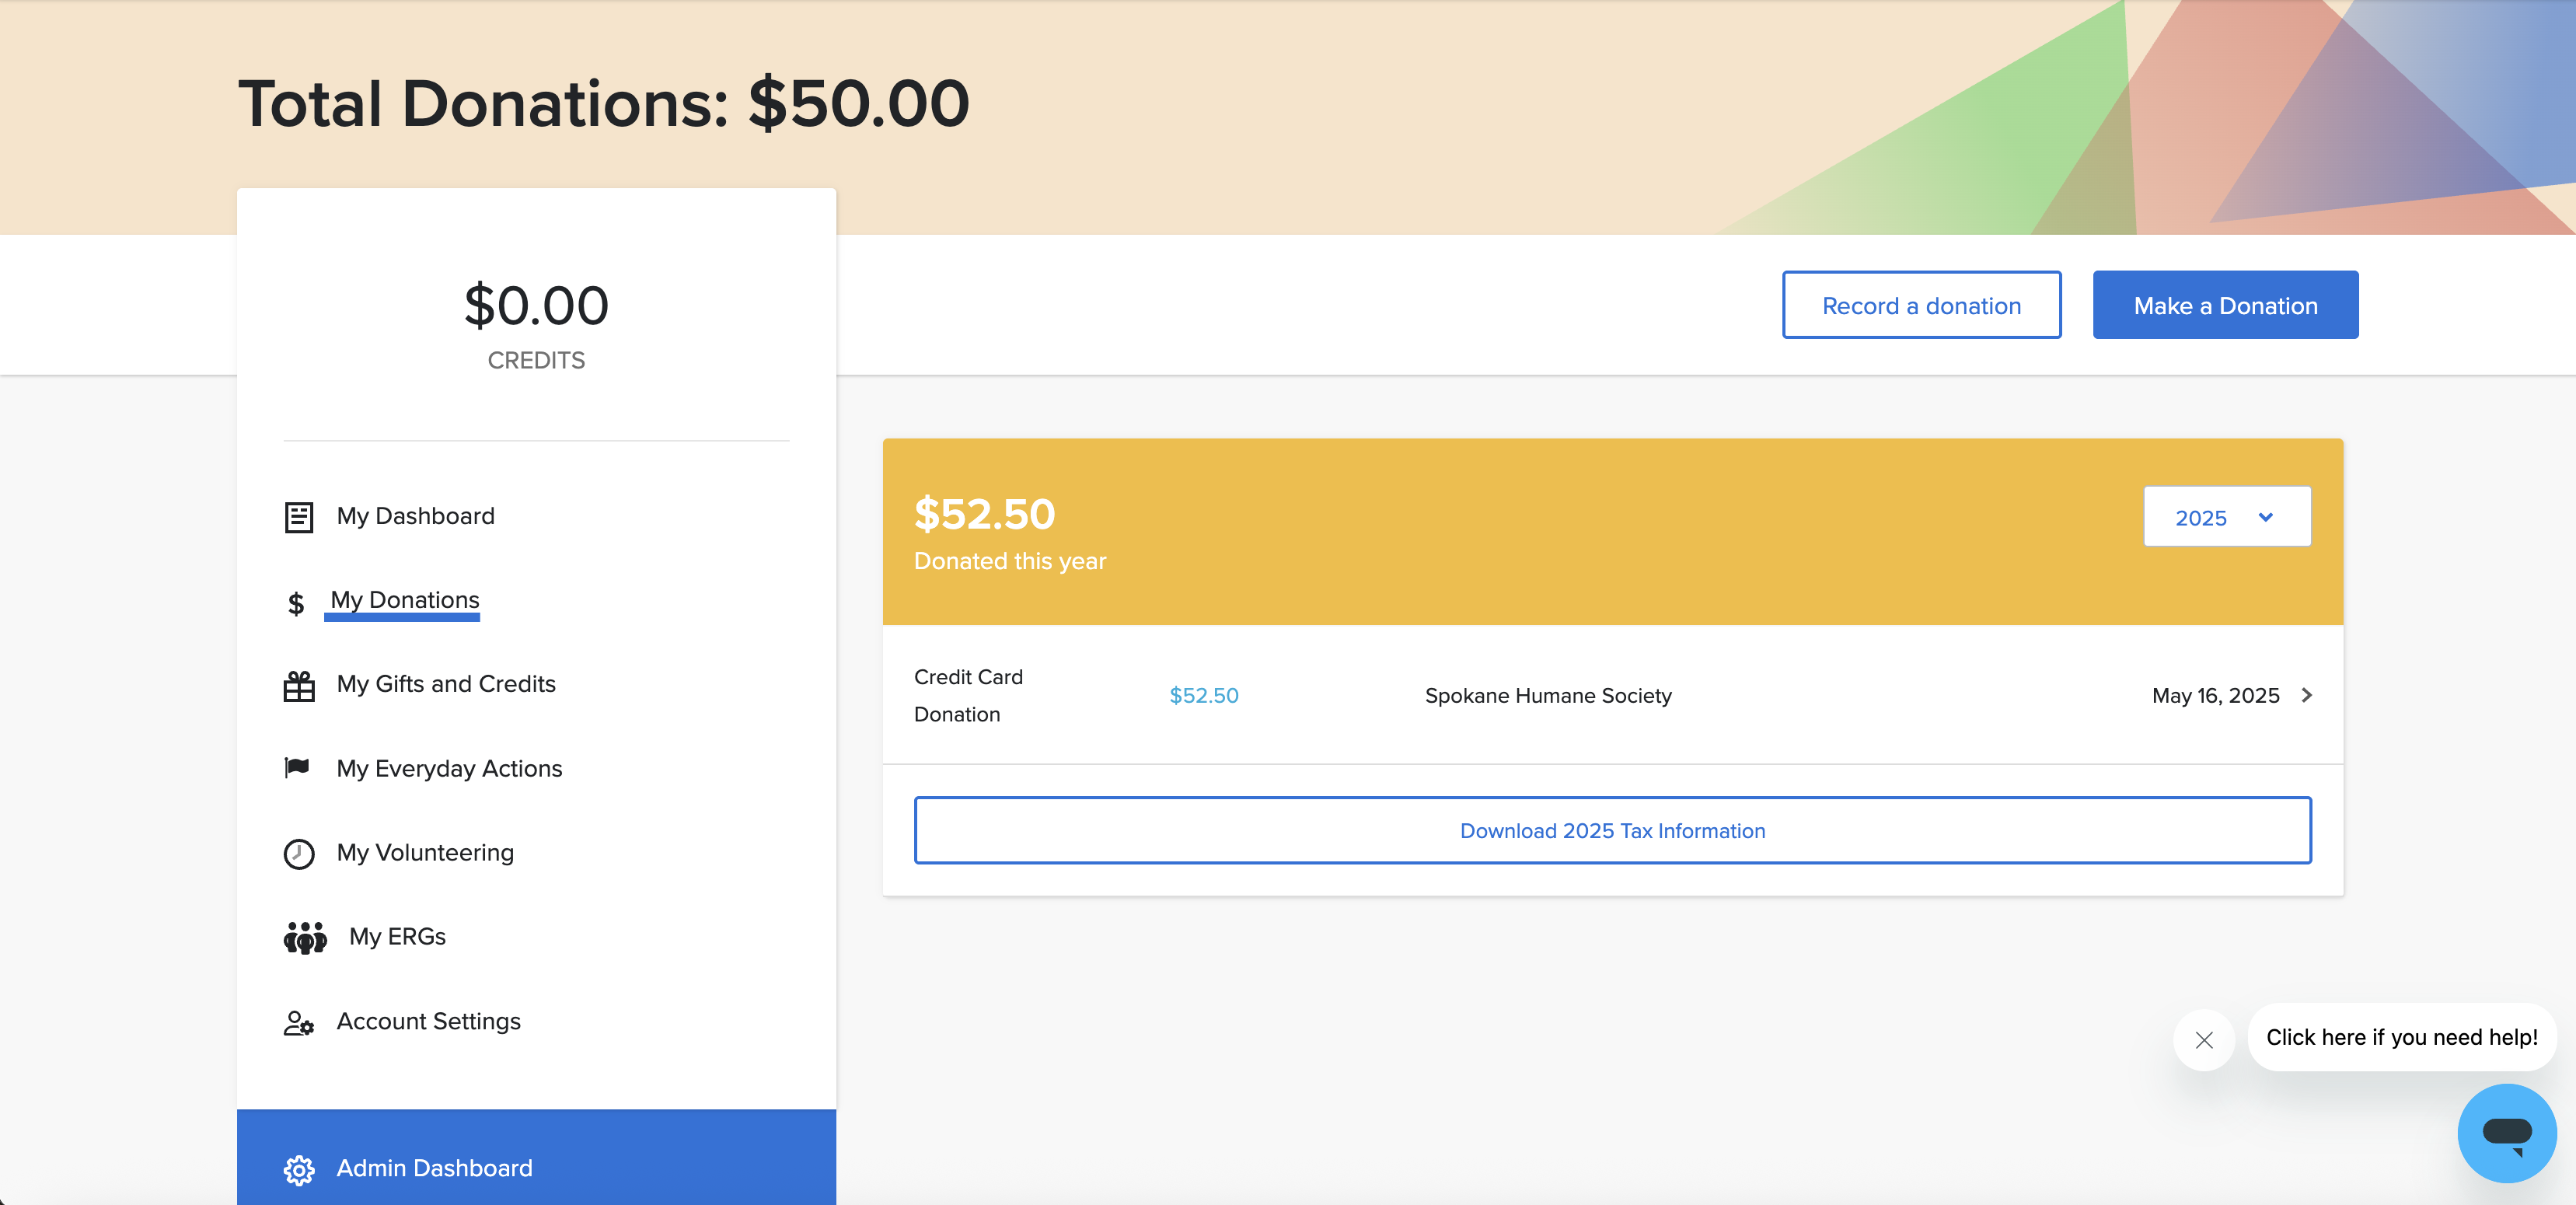Click the Make a Donation button
The width and height of the screenshot is (2576, 1205).
(2225, 305)
